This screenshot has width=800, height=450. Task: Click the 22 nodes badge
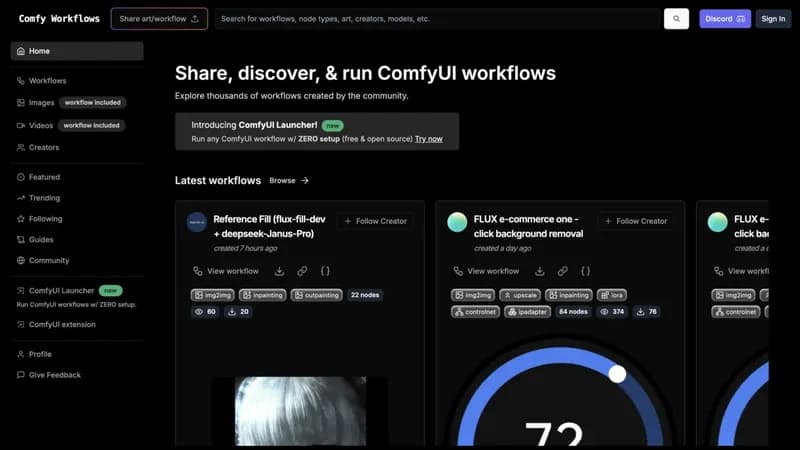(365, 295)
